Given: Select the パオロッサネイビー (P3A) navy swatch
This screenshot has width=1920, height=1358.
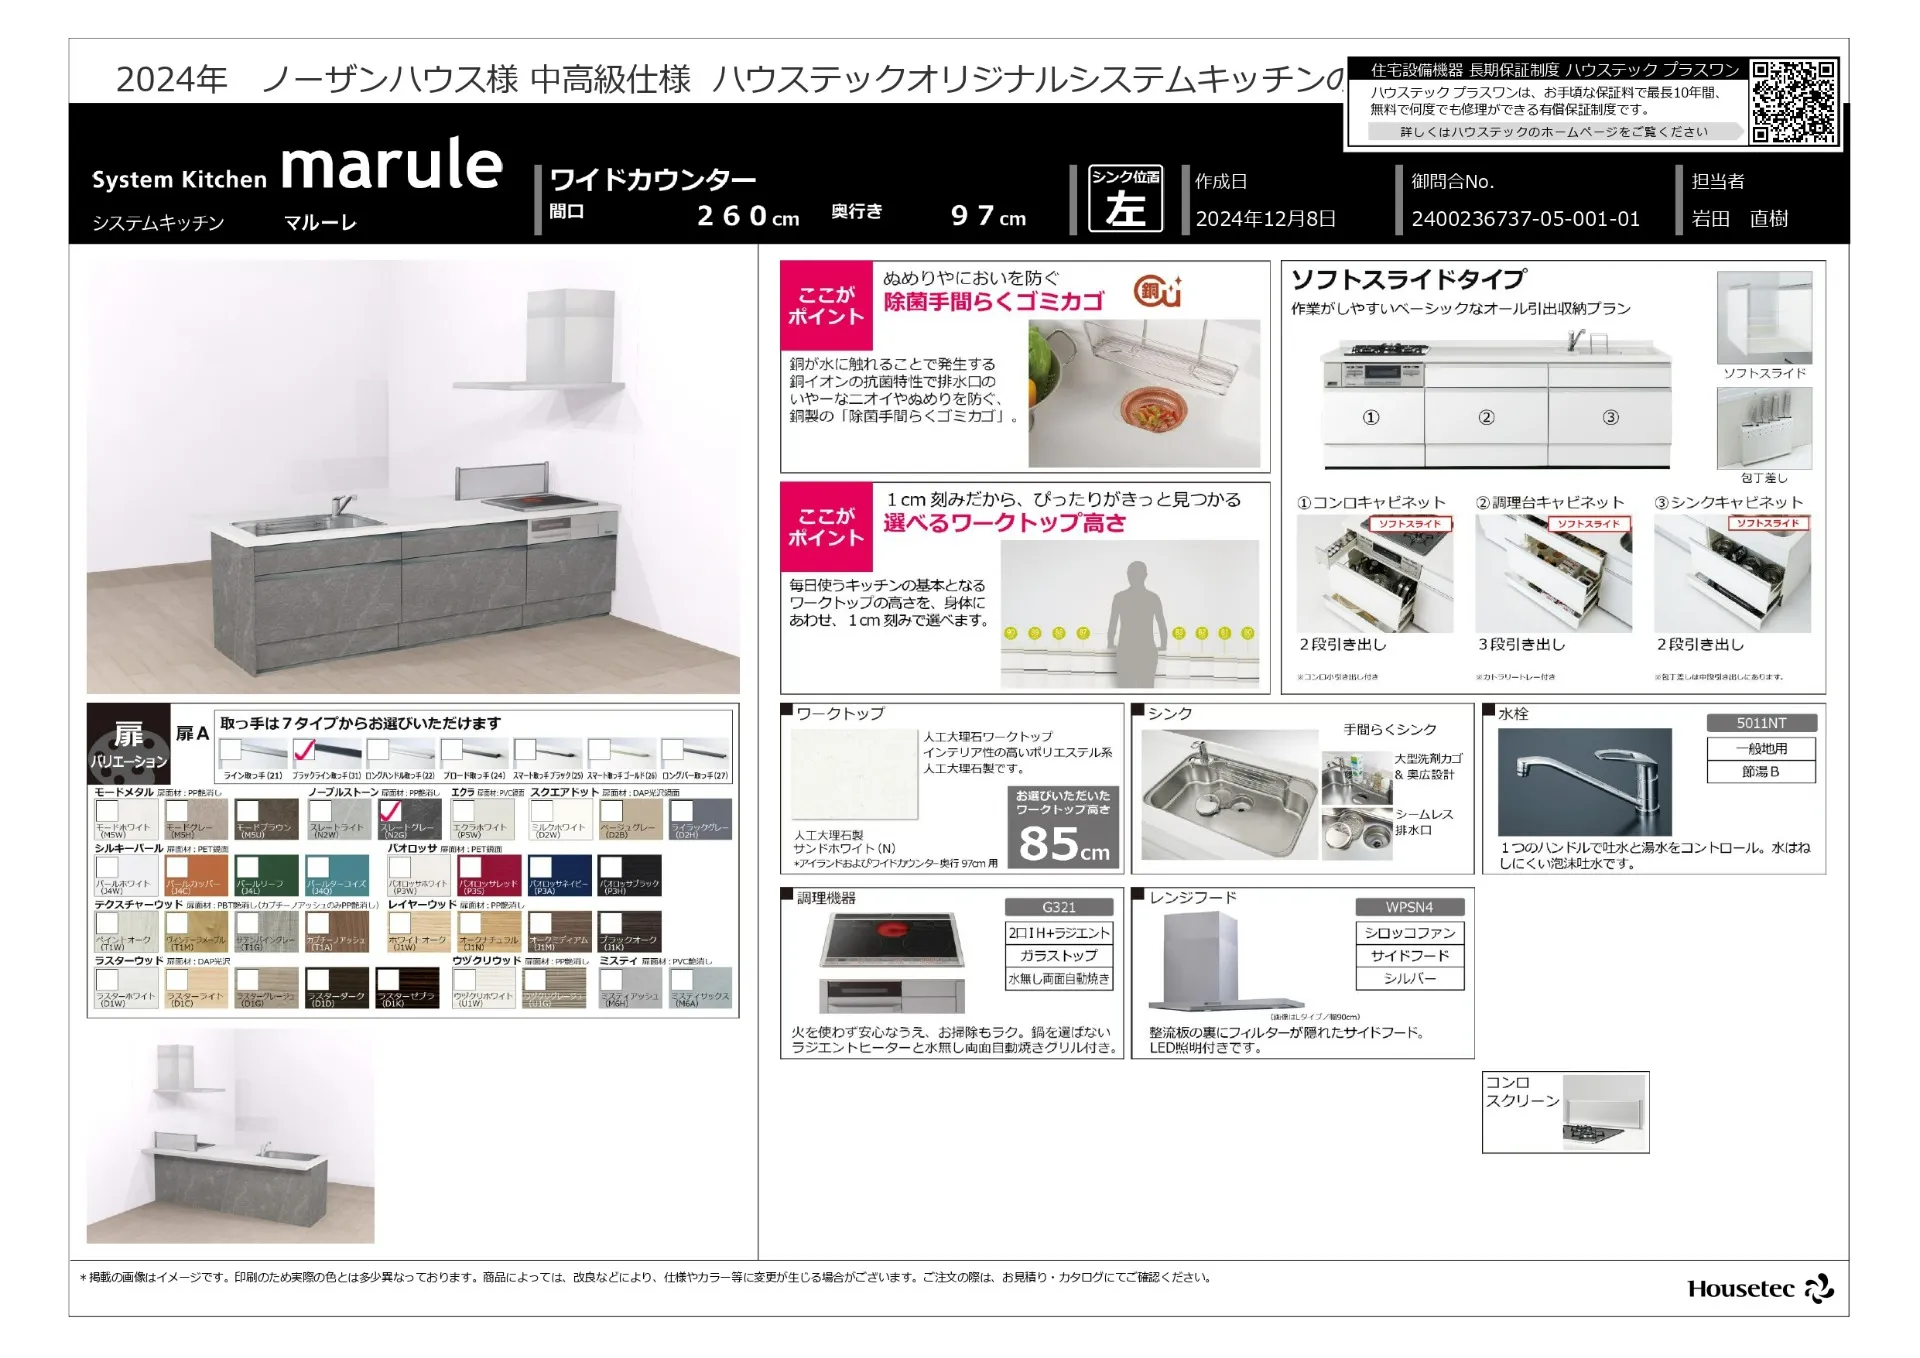Looking at the screenshot, I should (x=560, y=875).
